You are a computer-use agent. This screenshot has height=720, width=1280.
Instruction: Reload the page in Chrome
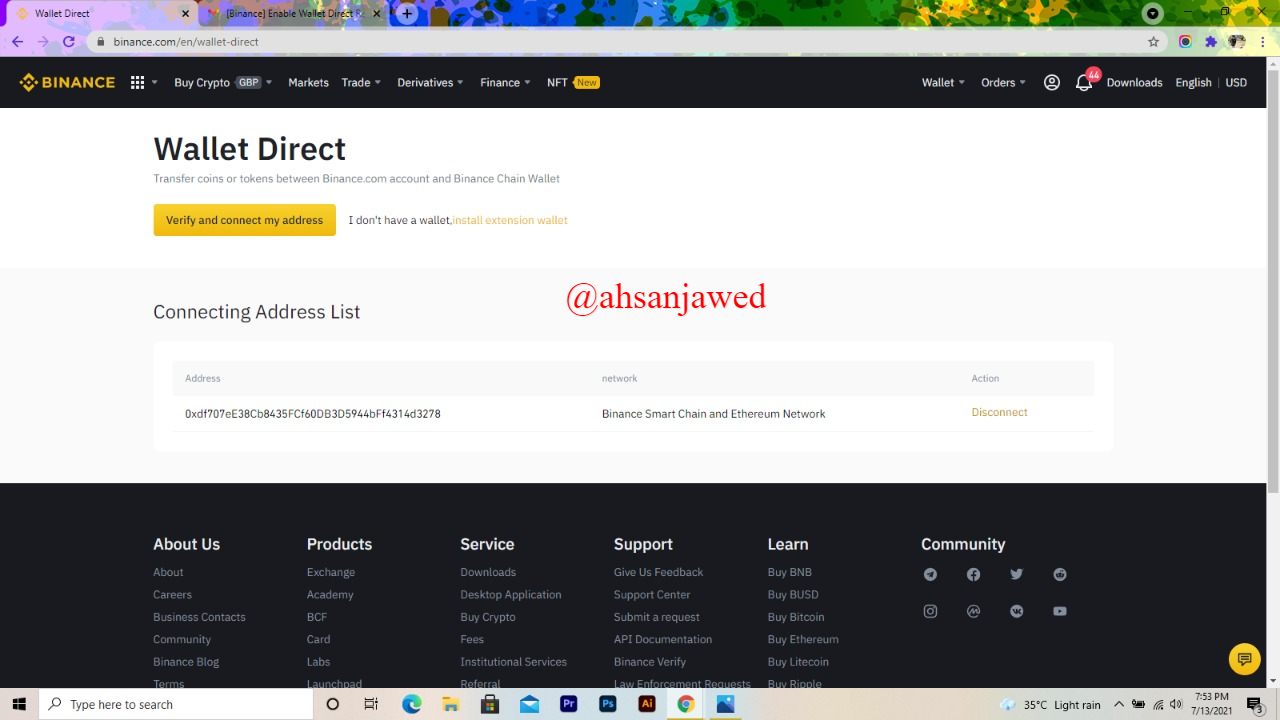tap(69, 42)
